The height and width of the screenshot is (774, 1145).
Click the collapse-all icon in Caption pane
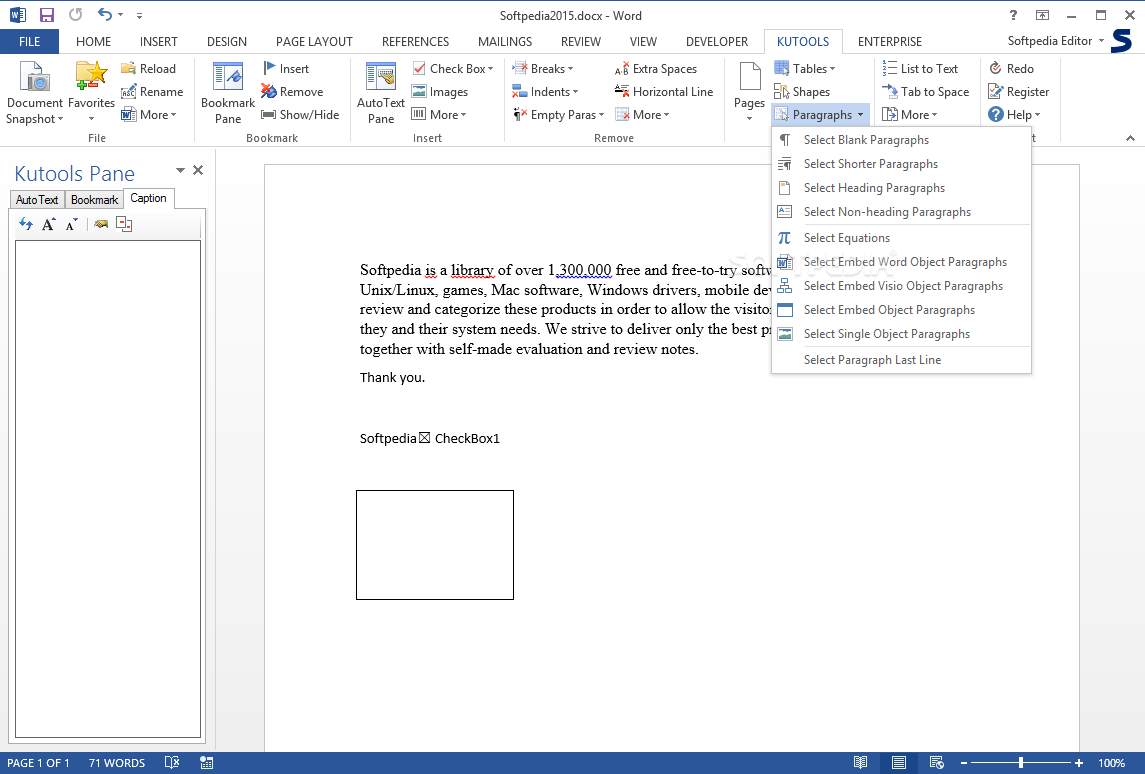pyautogui.click(x=124, y=224)
